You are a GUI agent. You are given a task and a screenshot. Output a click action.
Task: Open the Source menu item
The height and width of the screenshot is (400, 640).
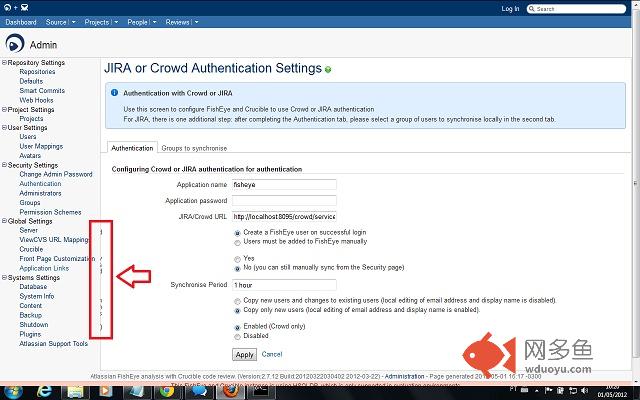(x=56, y=22)
